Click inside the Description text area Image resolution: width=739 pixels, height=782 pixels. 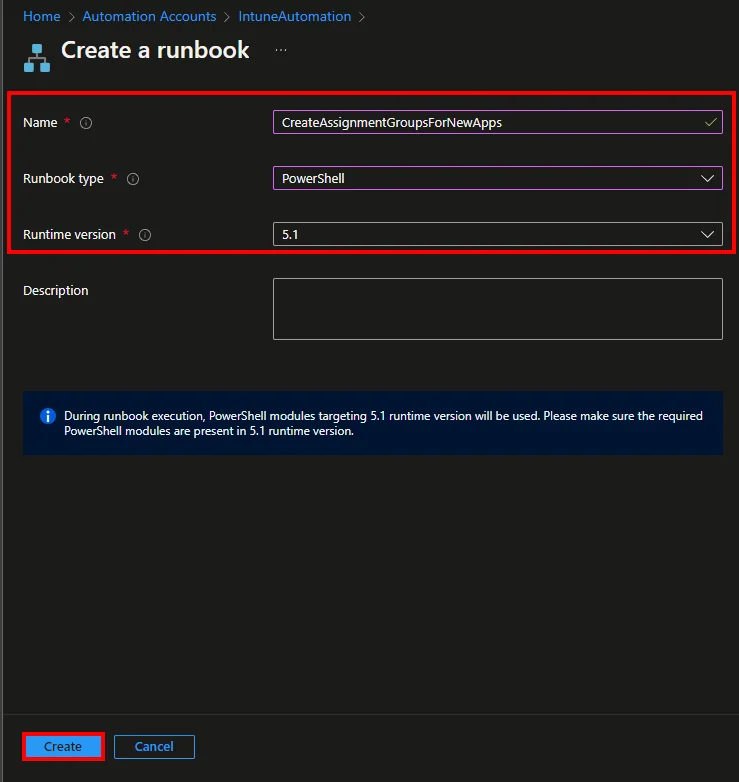click(x=498, y=309)
